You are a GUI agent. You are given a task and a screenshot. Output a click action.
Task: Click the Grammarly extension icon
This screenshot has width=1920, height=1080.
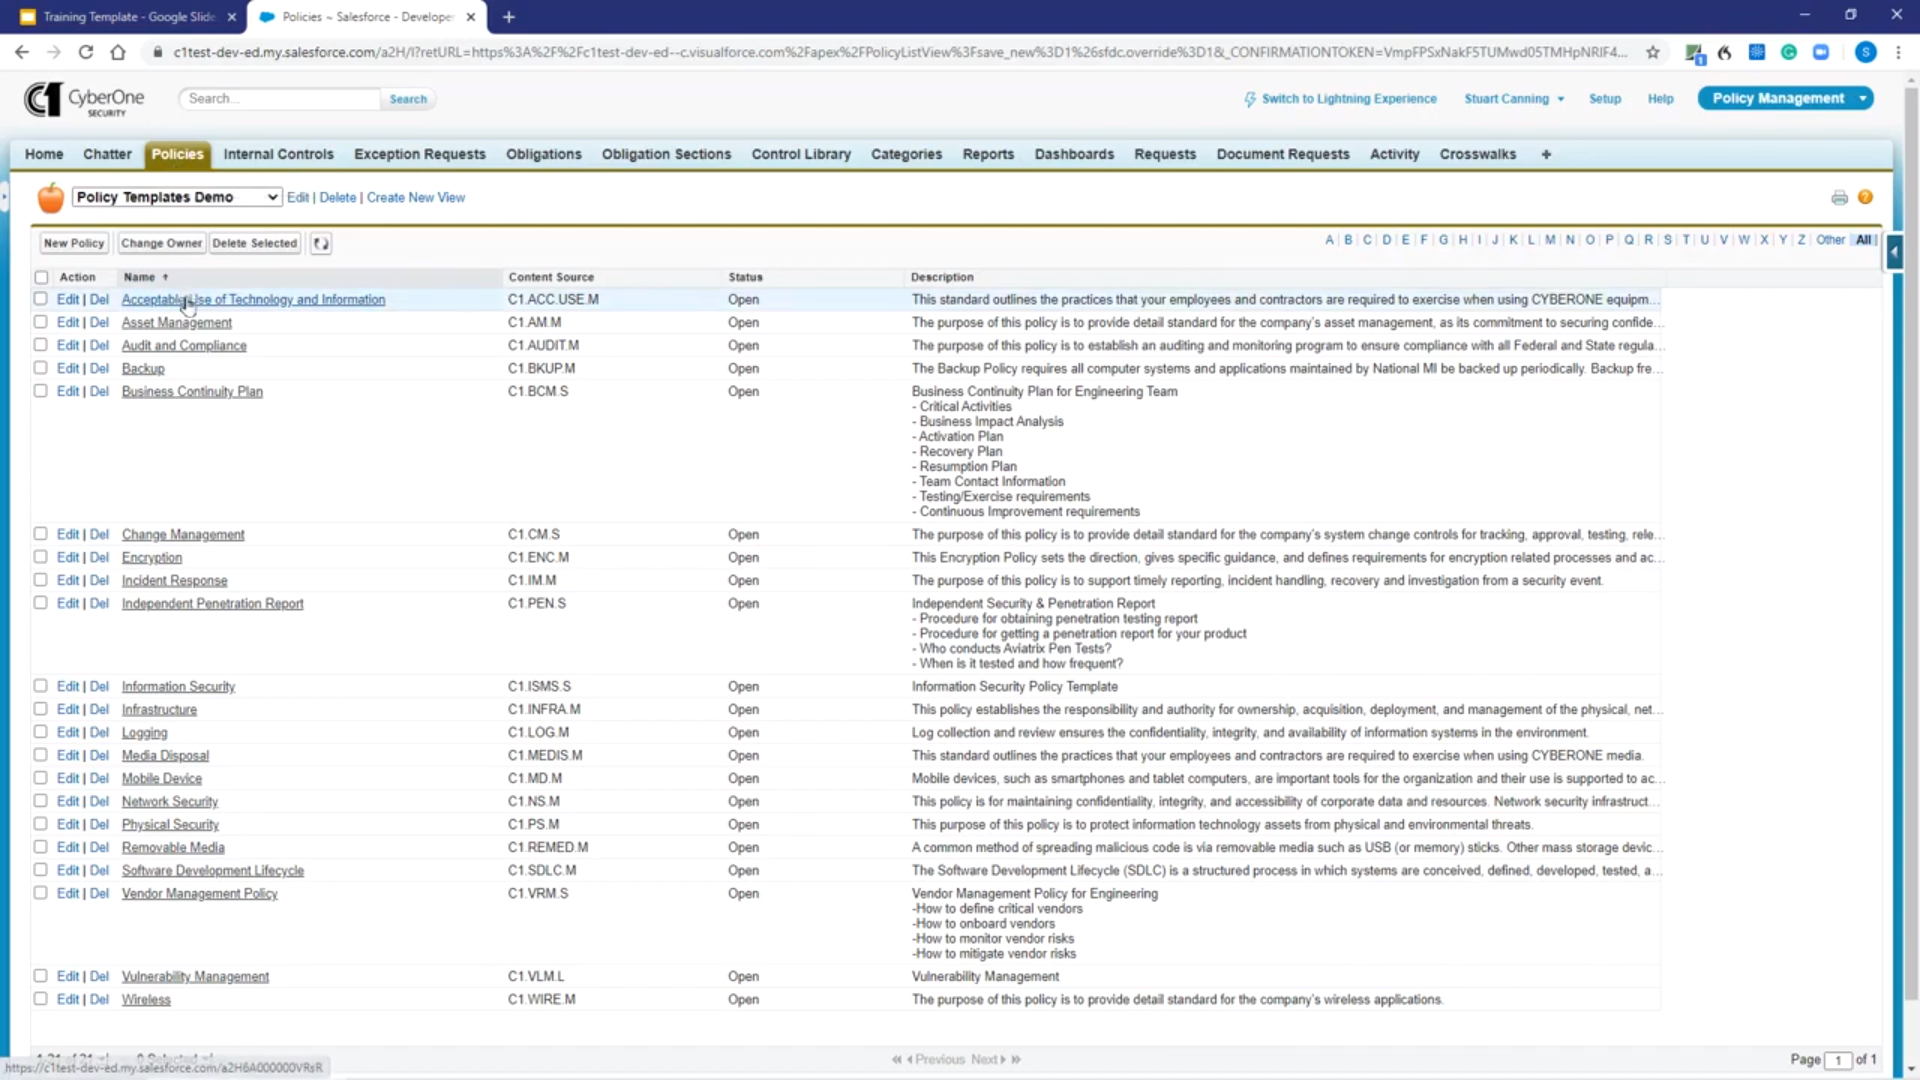coord(1789,52)
